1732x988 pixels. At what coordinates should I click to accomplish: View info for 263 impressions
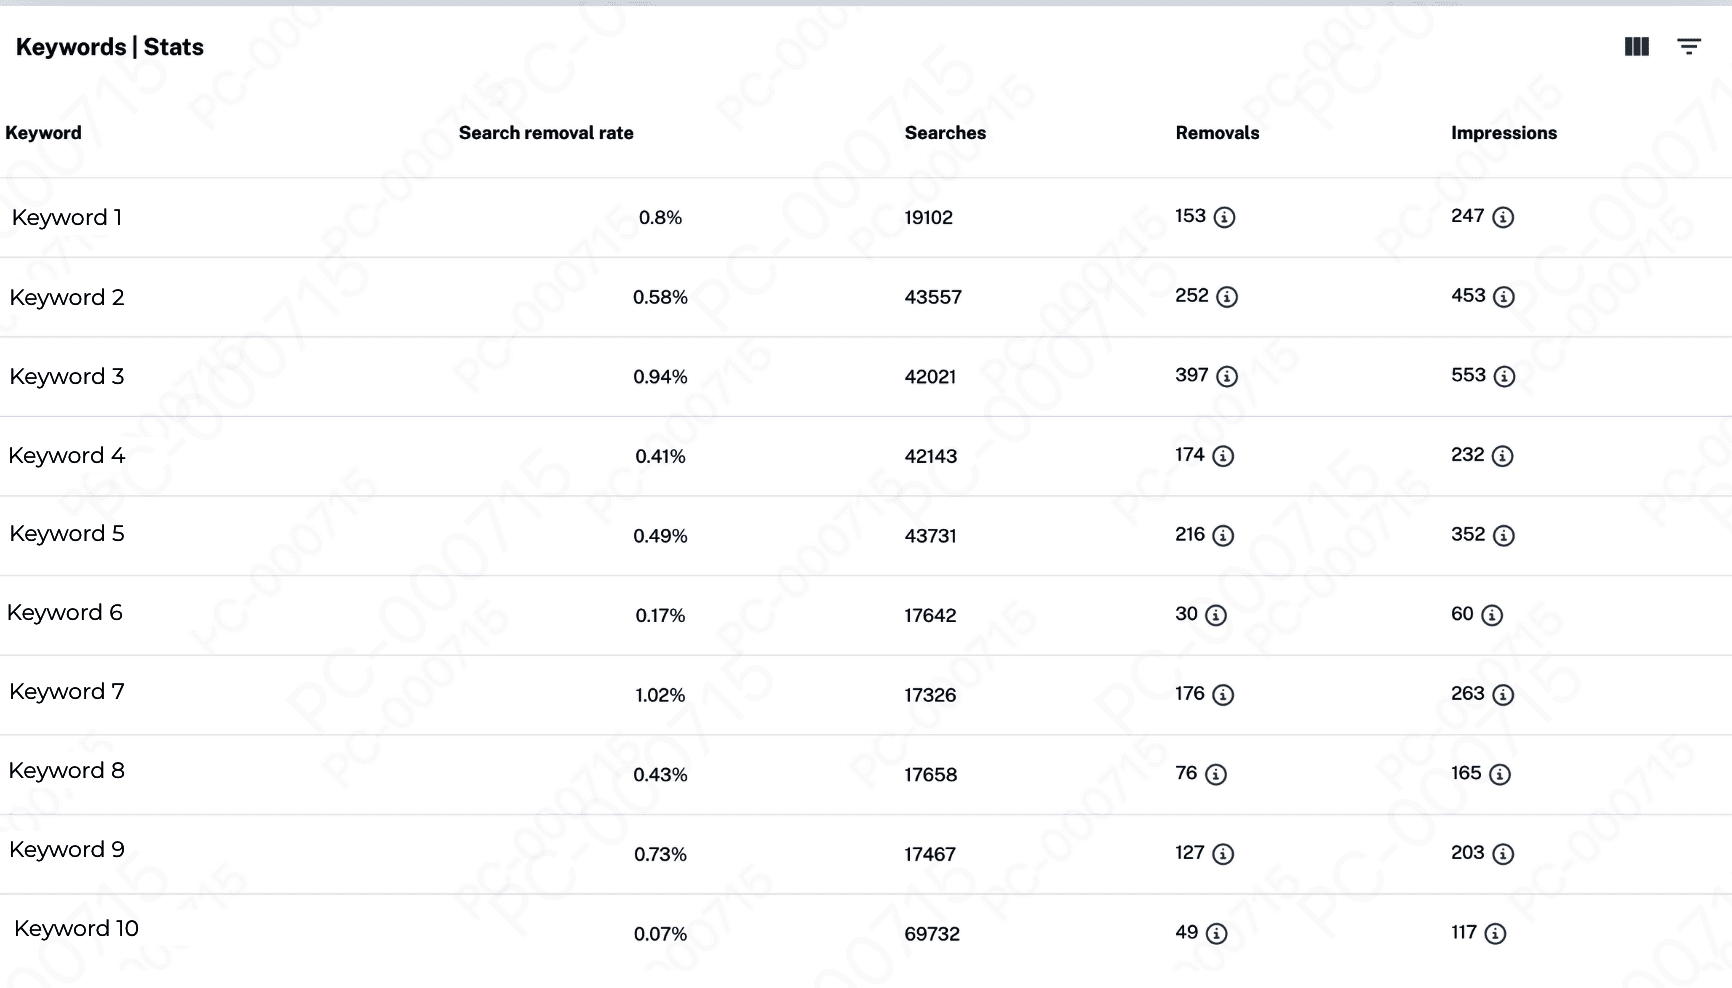click(x=1503, y=695)
